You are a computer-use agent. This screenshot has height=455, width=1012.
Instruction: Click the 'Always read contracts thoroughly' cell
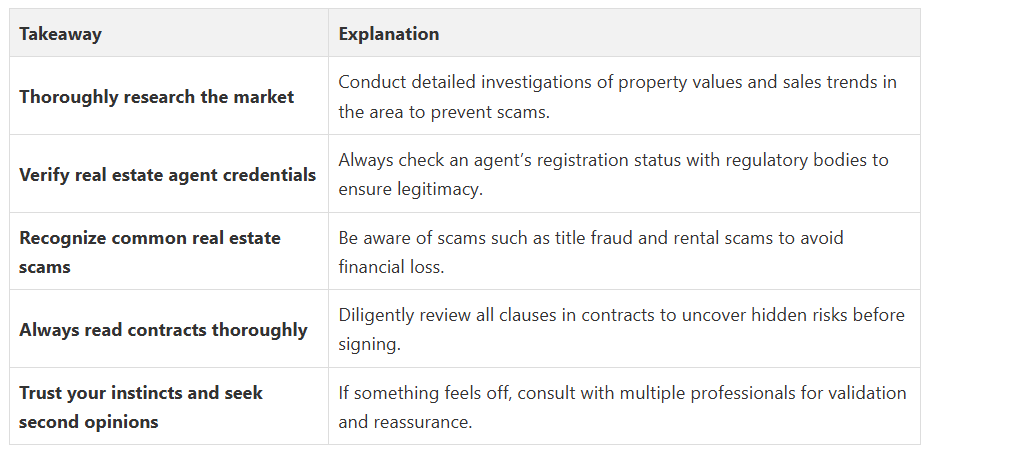(x=163, y=330)
